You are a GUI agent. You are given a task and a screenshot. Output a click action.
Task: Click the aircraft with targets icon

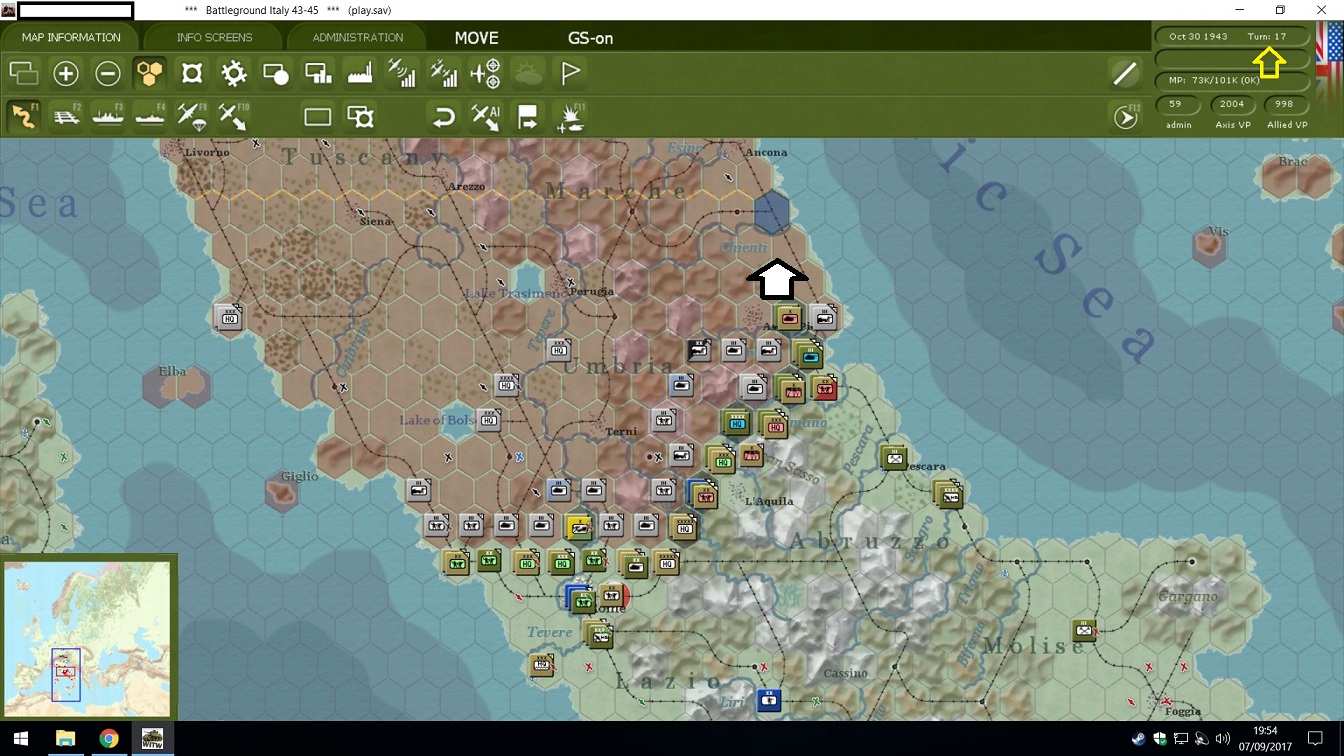[x=485, y=73]
